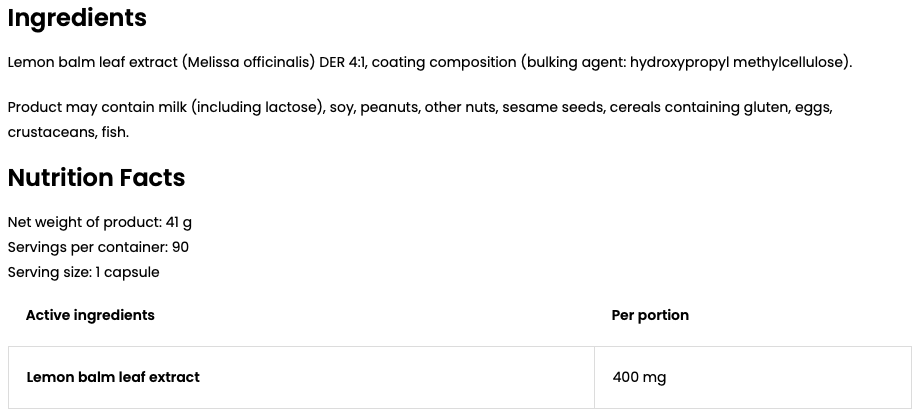
Task: Click the Servings per container: 90 line
Action: [x=98, y=247]
